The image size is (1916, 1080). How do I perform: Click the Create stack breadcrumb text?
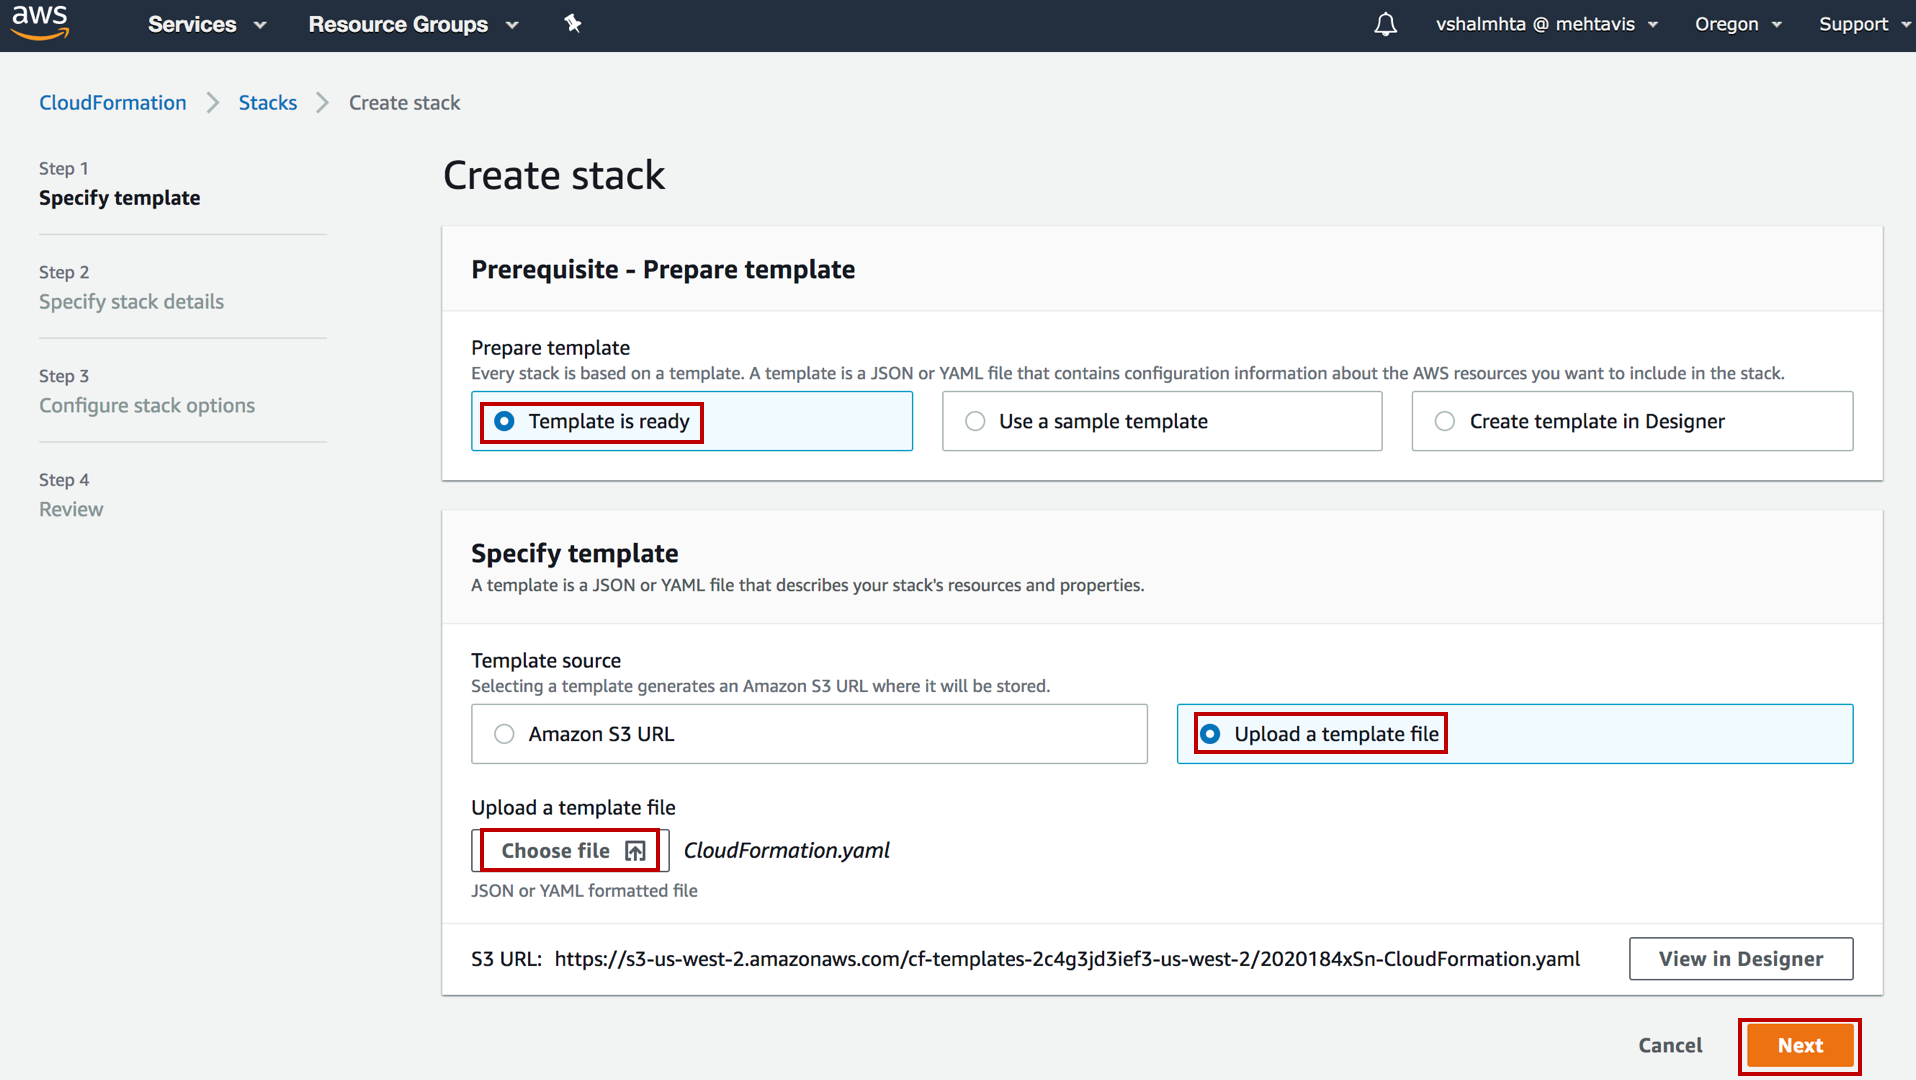(404, 103)
